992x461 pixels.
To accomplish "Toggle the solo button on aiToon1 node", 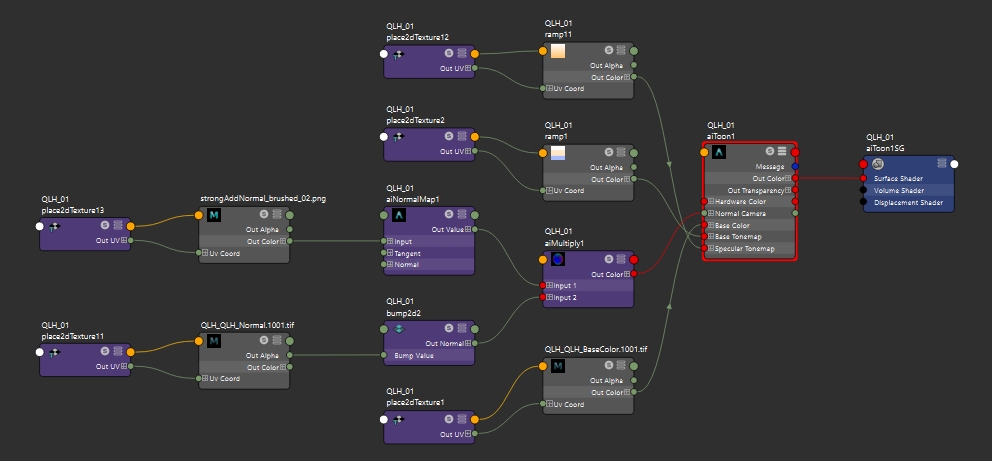I will [x=769, y=152].
